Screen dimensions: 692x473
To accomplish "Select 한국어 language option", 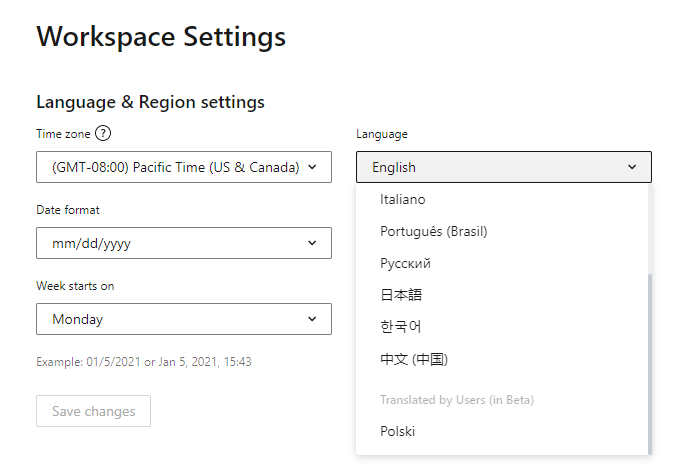I will (401, 327).
